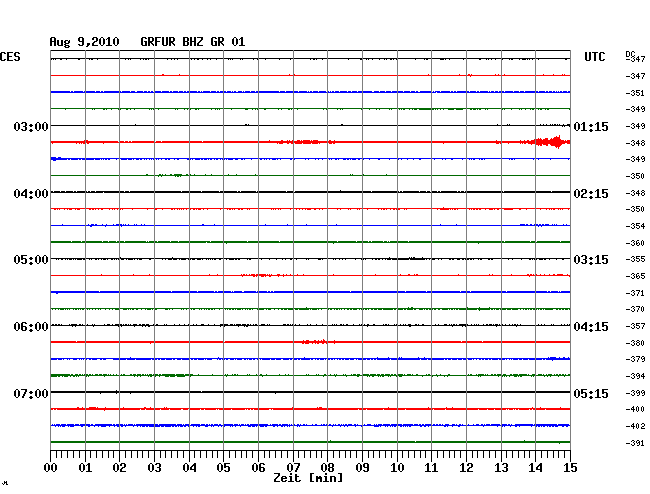Viewport: 650px width, 494px height.
Task: Click the DC offset value -400
Action: click(x=635, y=409)
